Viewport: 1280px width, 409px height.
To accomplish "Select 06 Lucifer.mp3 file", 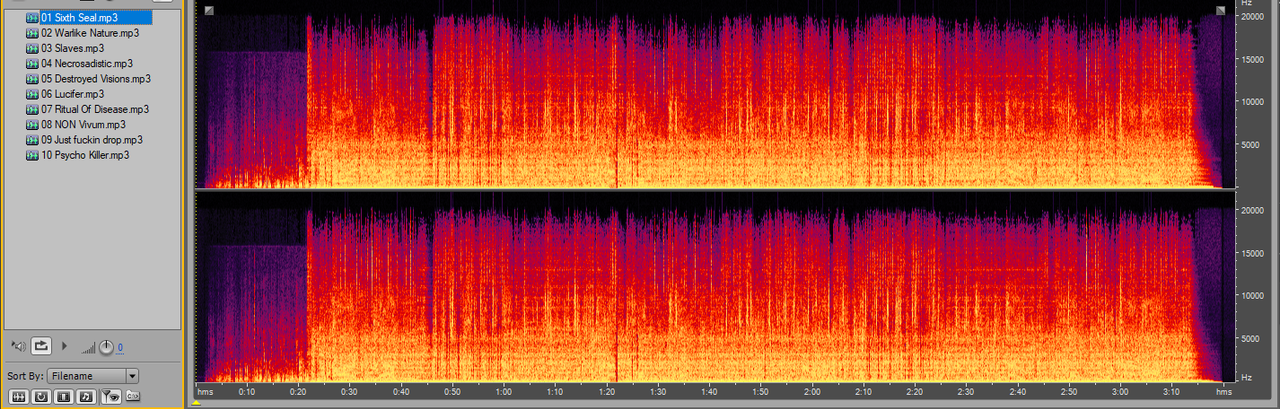I will click(65, 94).
